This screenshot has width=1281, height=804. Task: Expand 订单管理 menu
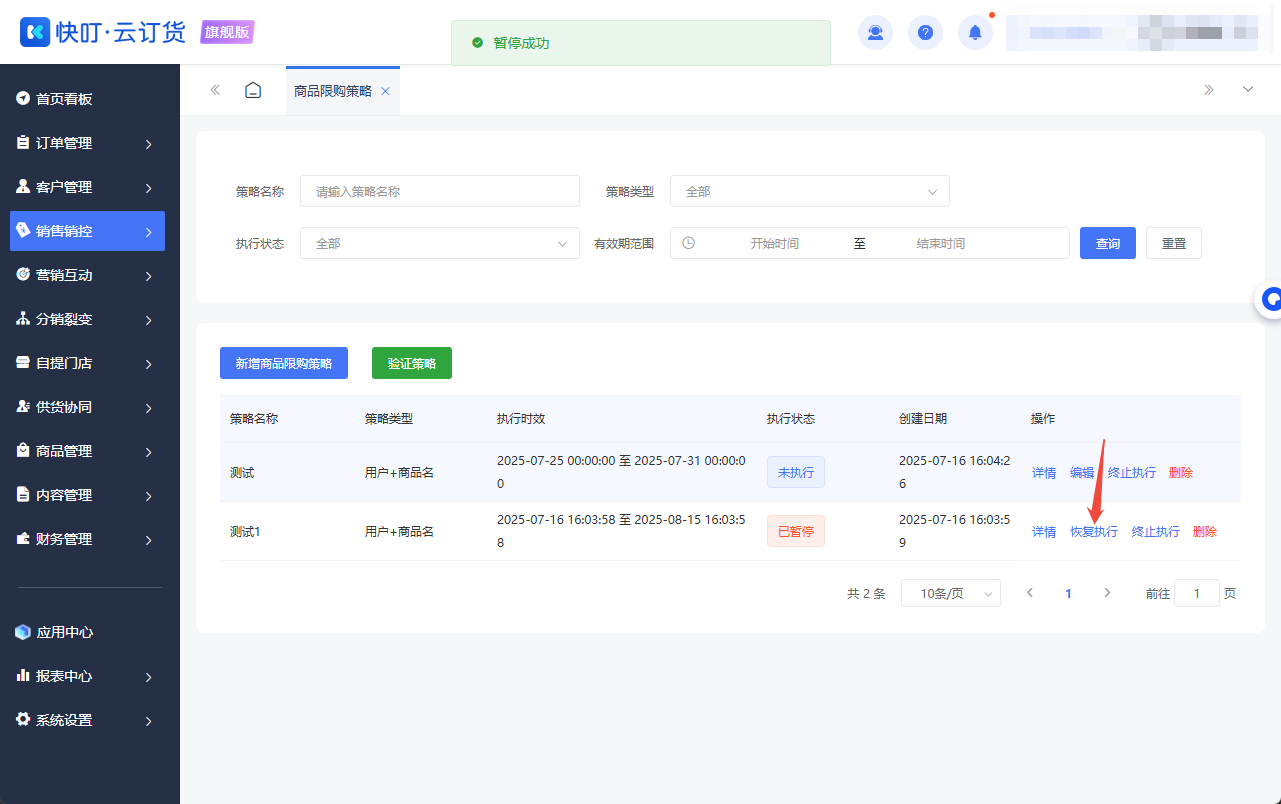87,143
